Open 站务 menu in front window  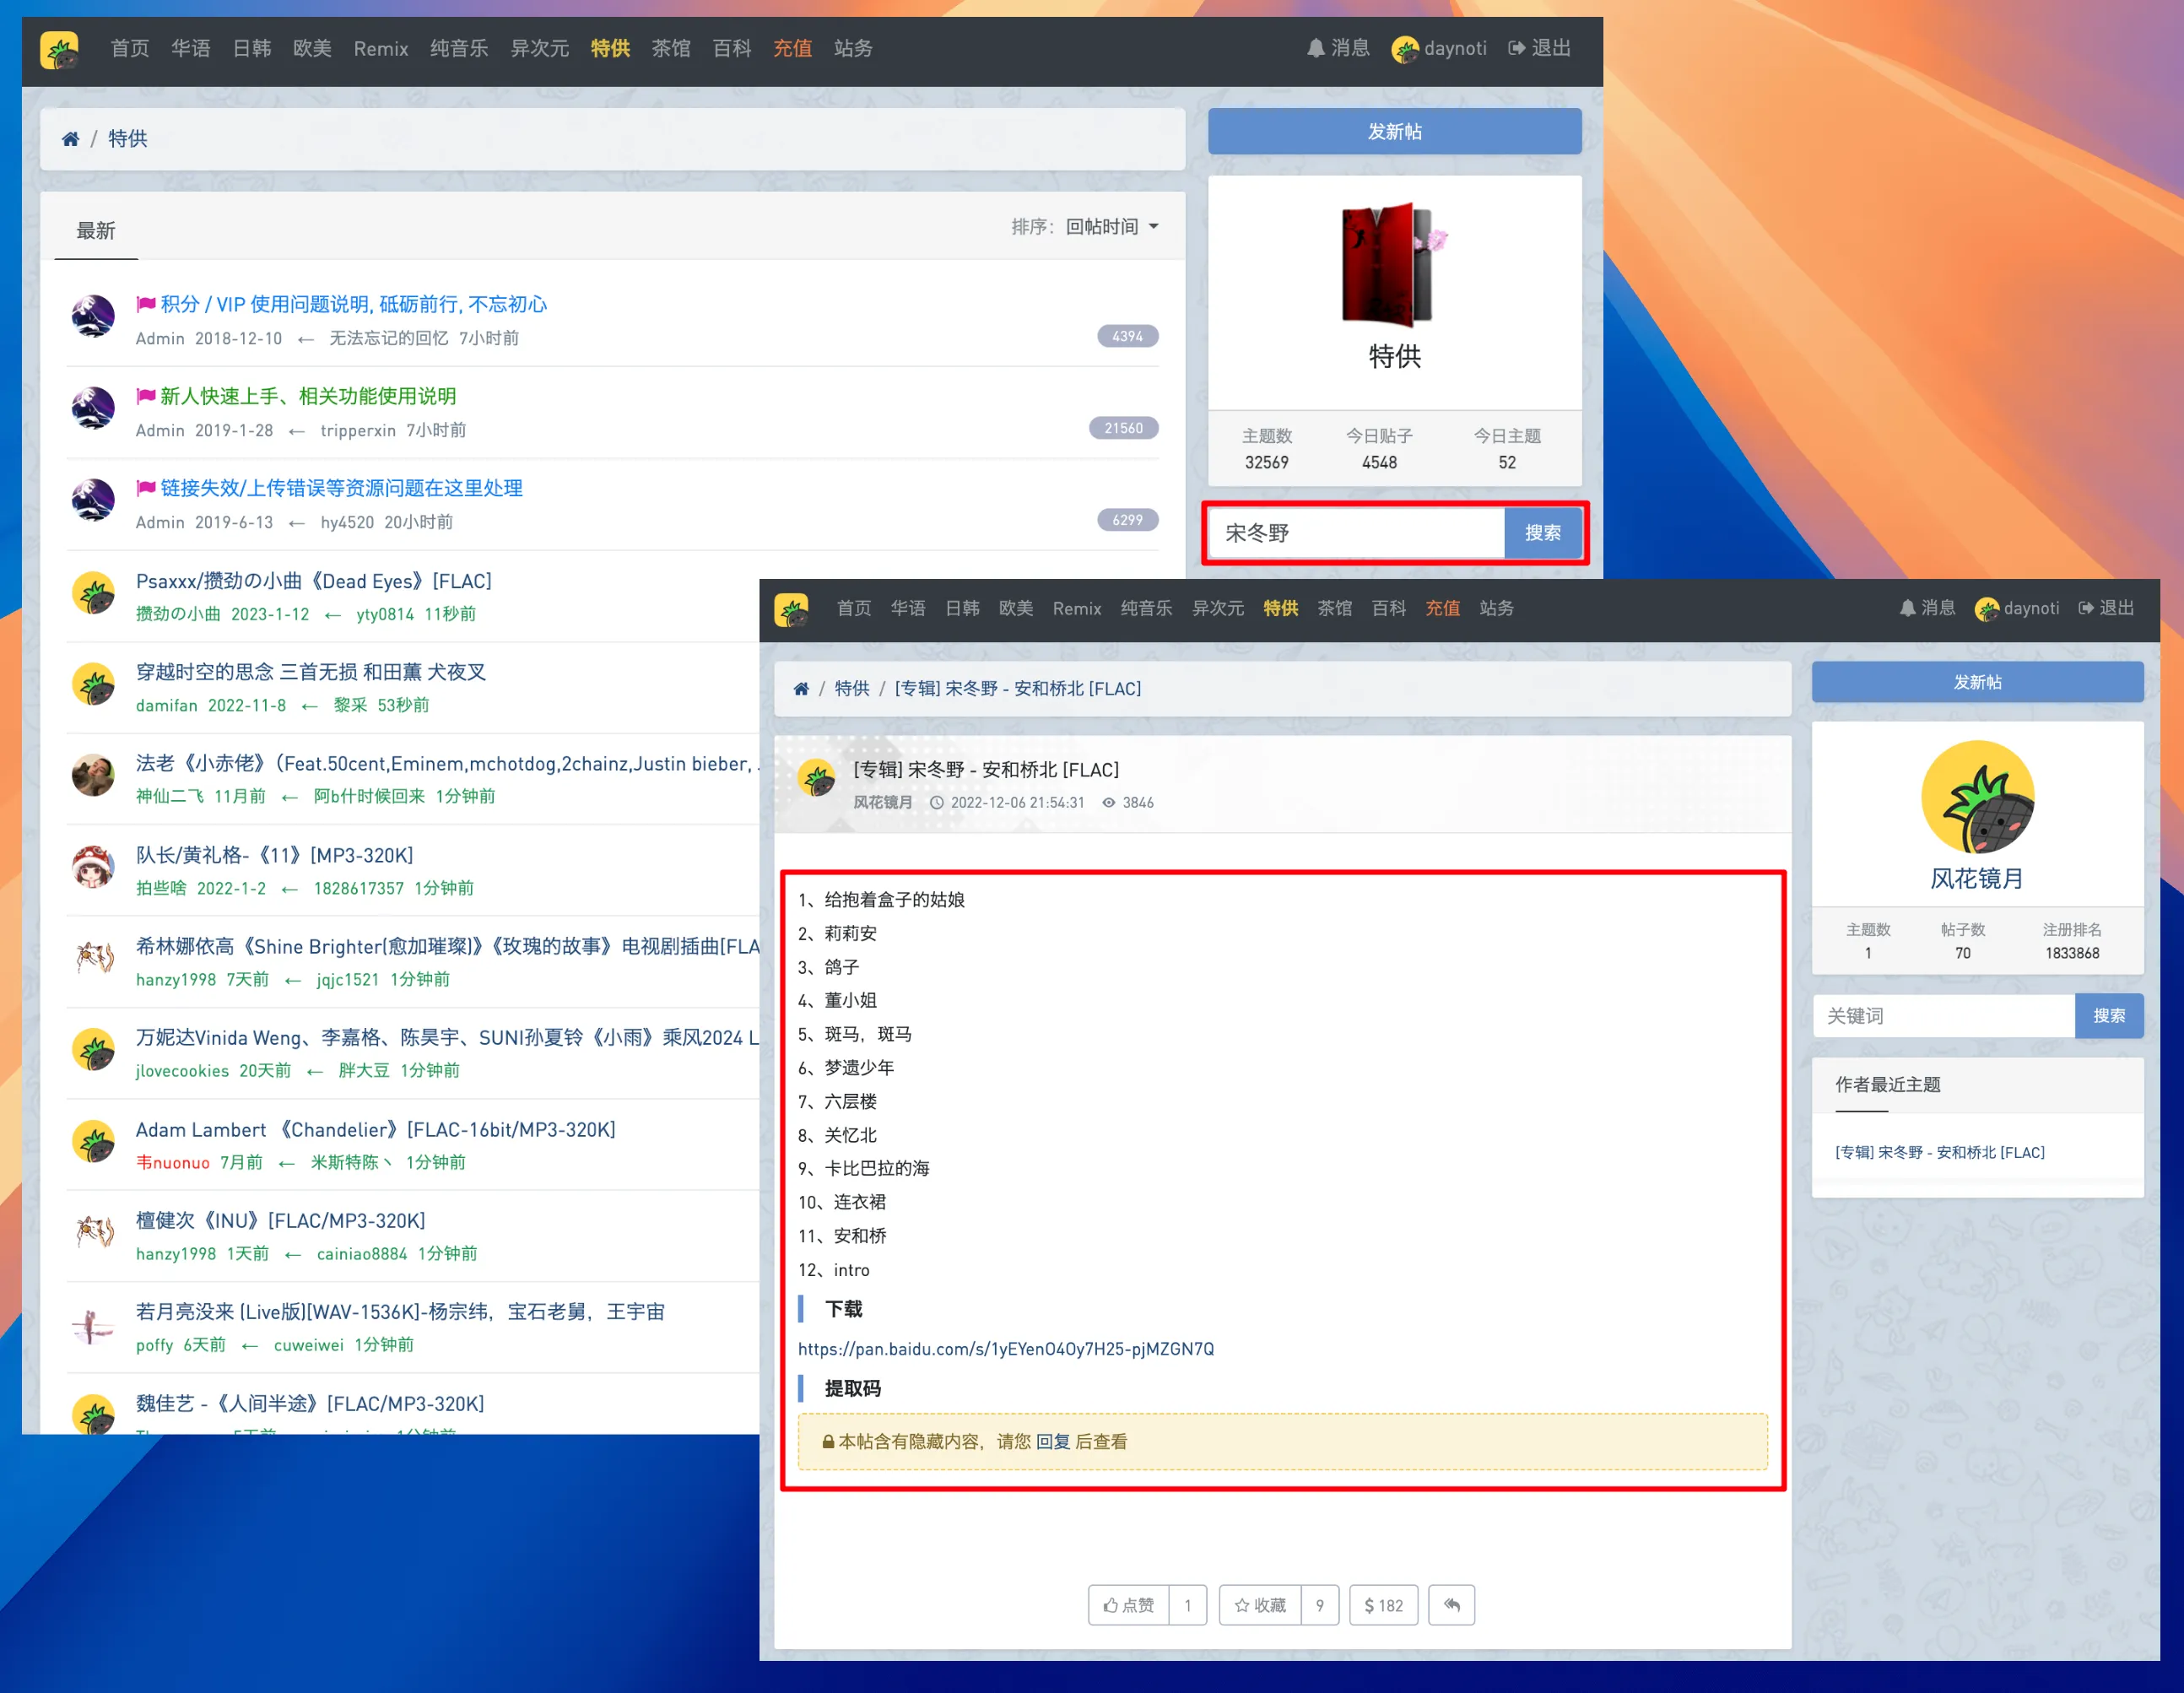1496,608
